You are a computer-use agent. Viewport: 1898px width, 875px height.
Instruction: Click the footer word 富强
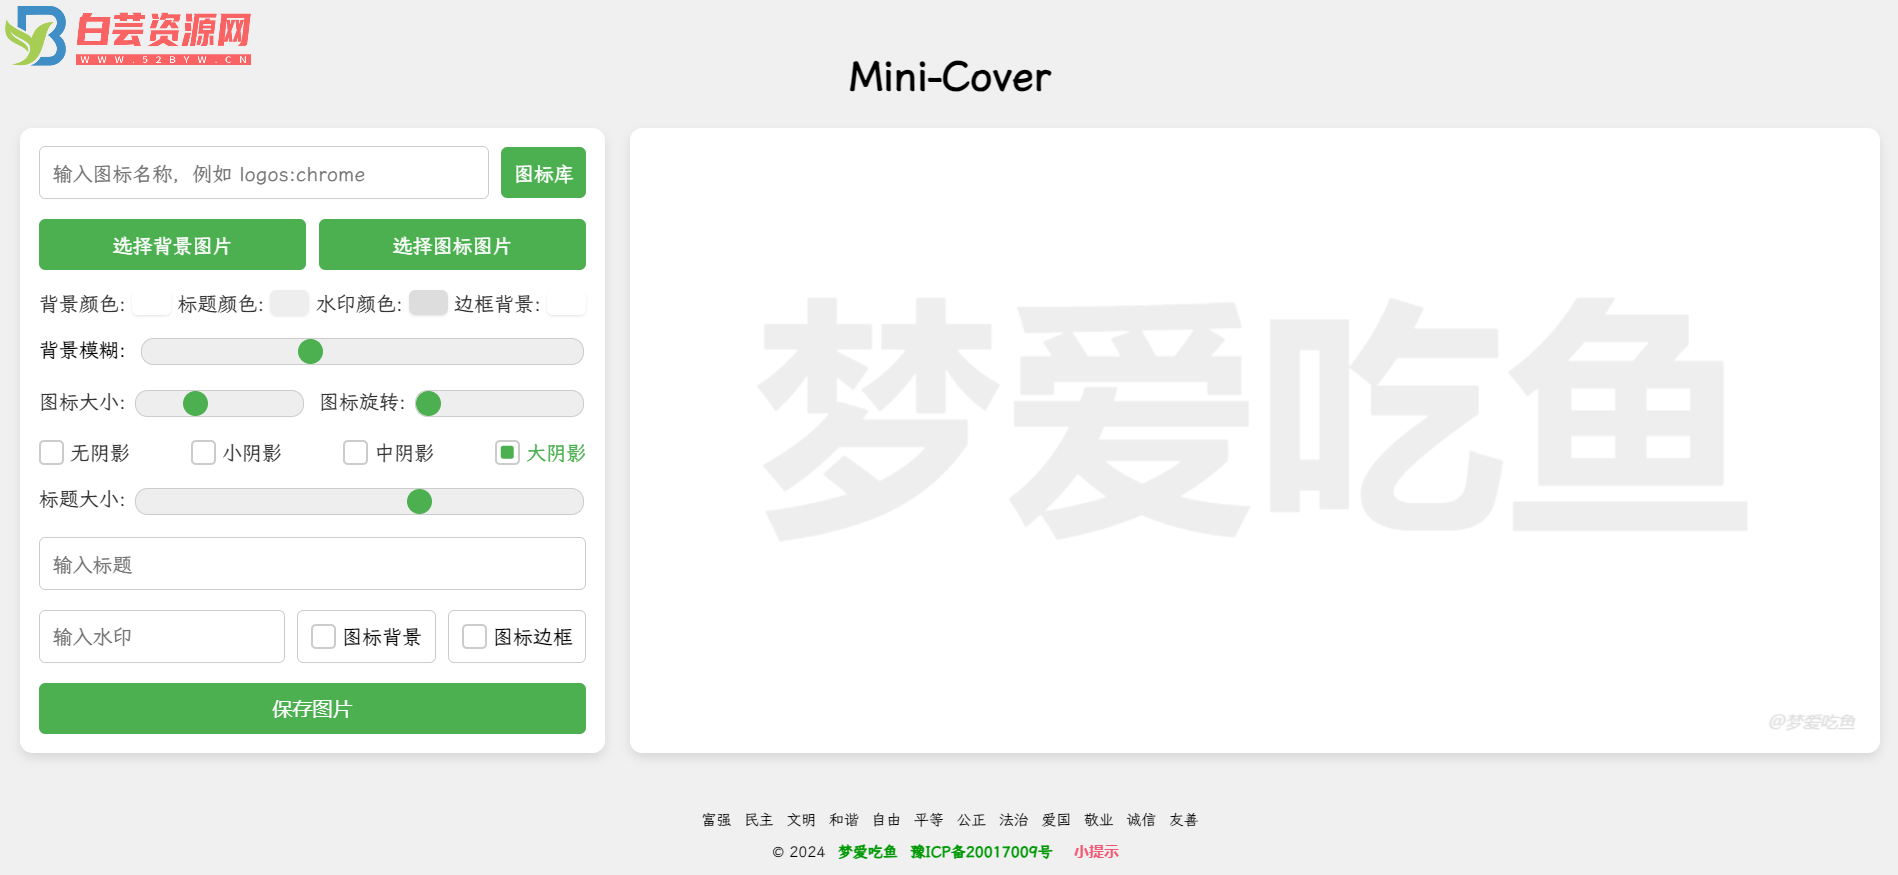(x=716, y=820)
